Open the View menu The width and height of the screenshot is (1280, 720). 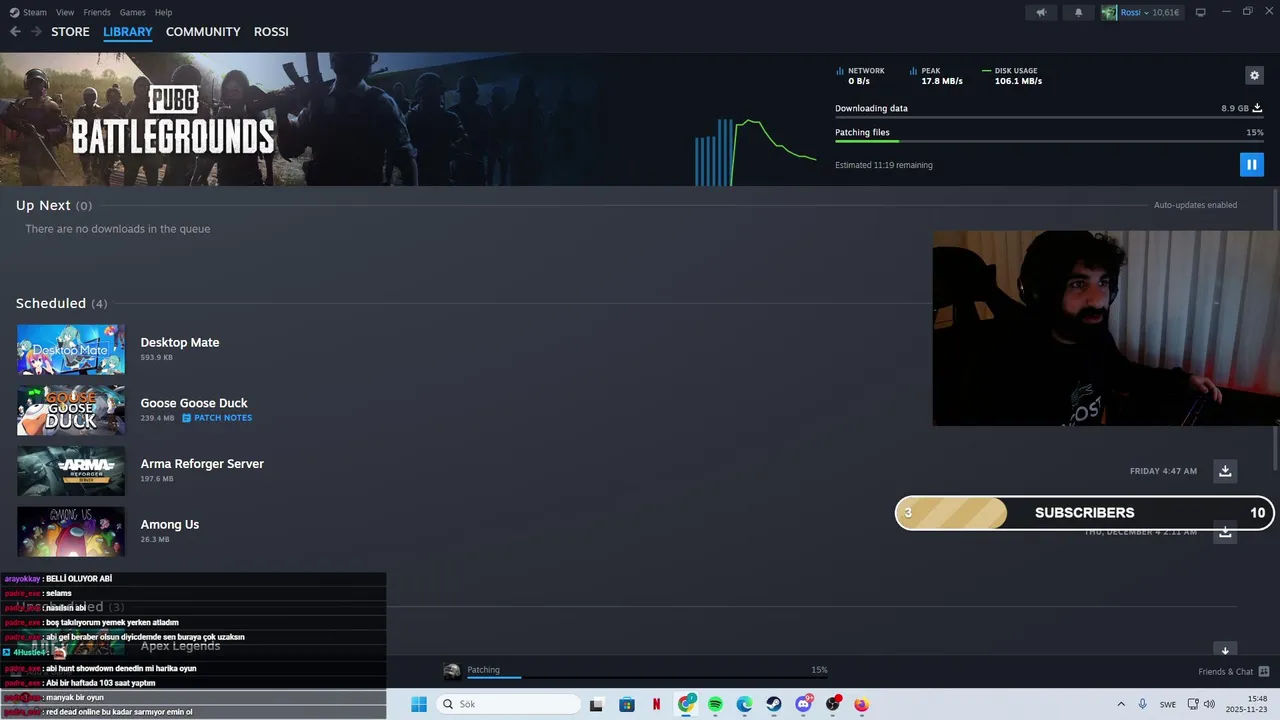coord(65,12)
